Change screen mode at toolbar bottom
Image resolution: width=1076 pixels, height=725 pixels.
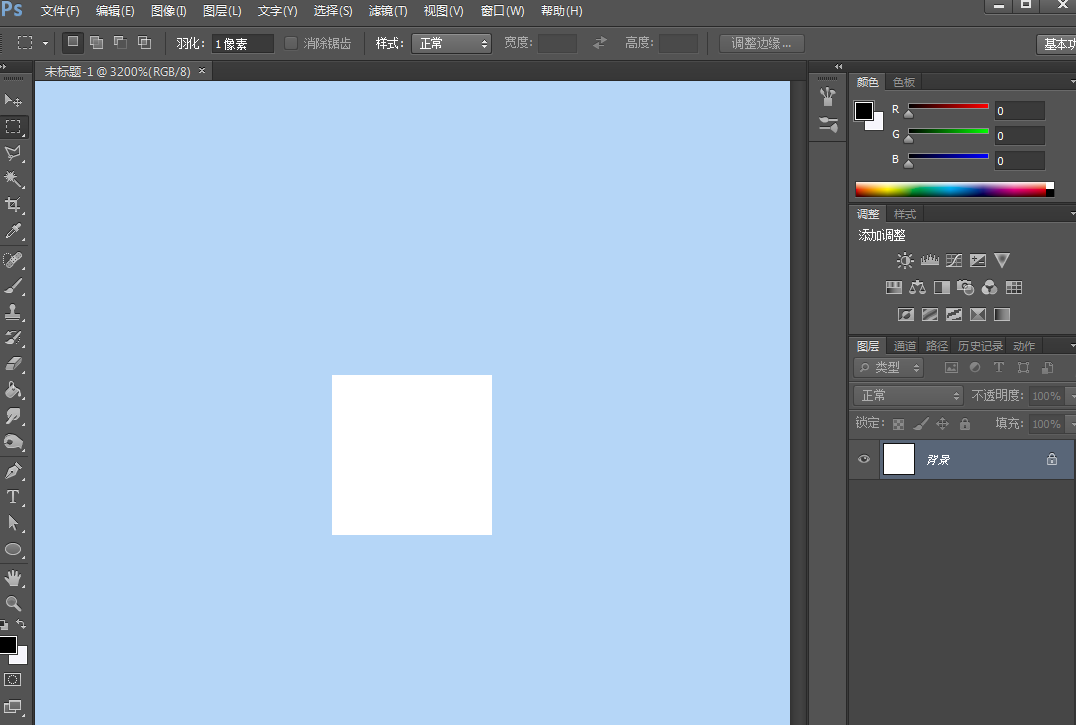[x=13, y=707]
